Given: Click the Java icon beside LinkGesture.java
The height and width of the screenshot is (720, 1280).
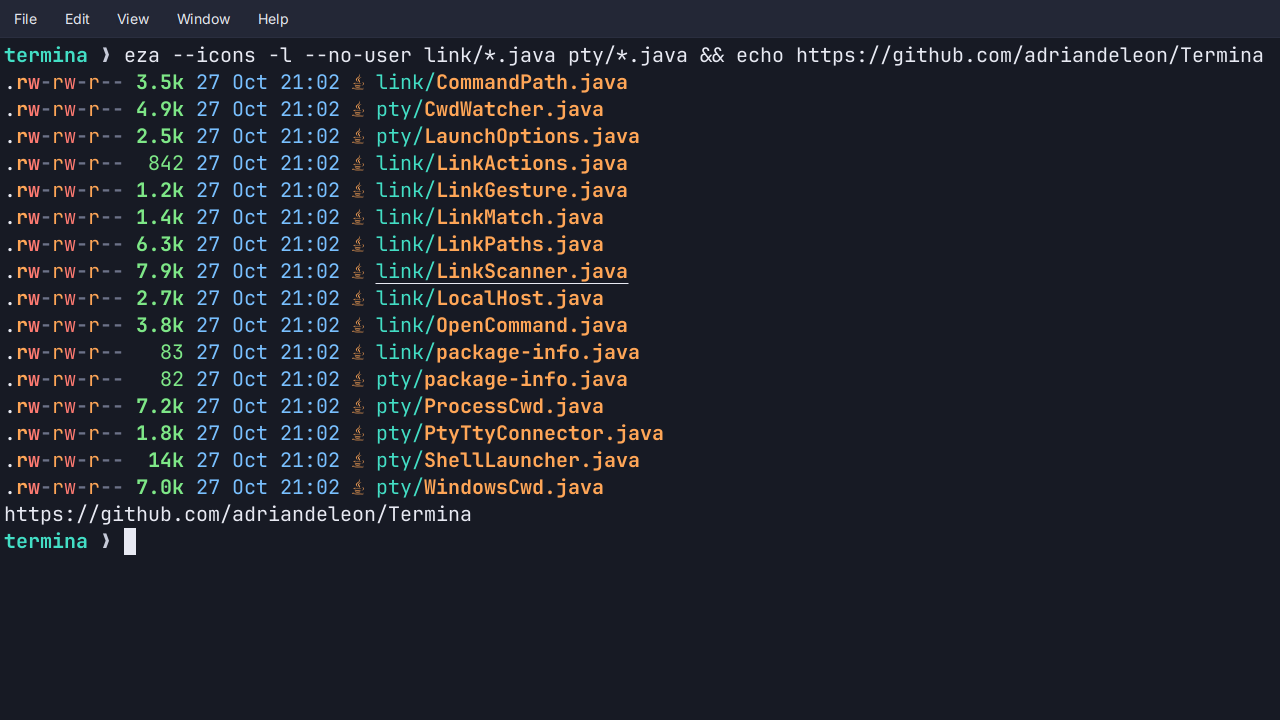Looking at the screenshot, I should coord(358,190).
